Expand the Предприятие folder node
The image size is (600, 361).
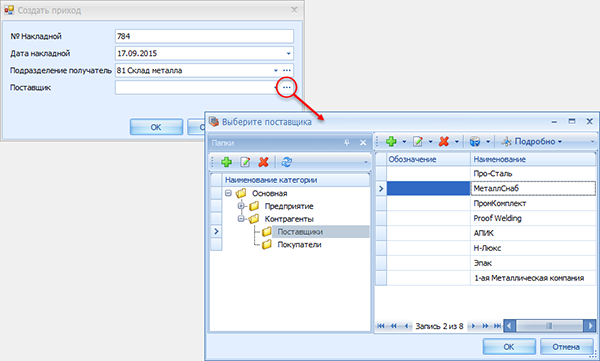pos(241,206)
